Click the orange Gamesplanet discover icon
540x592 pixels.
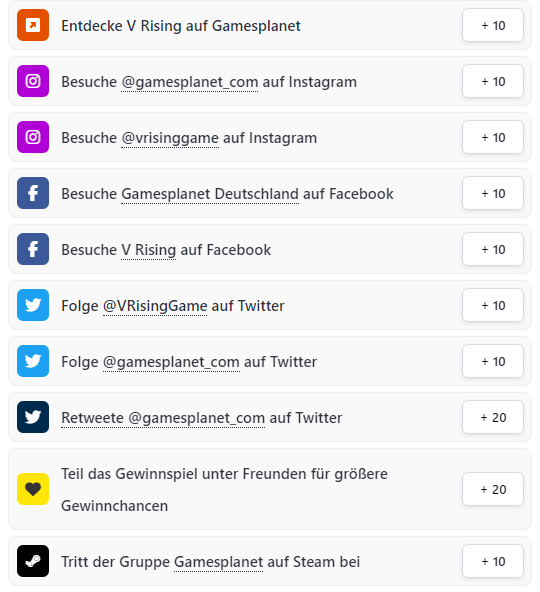coord(33,25)
